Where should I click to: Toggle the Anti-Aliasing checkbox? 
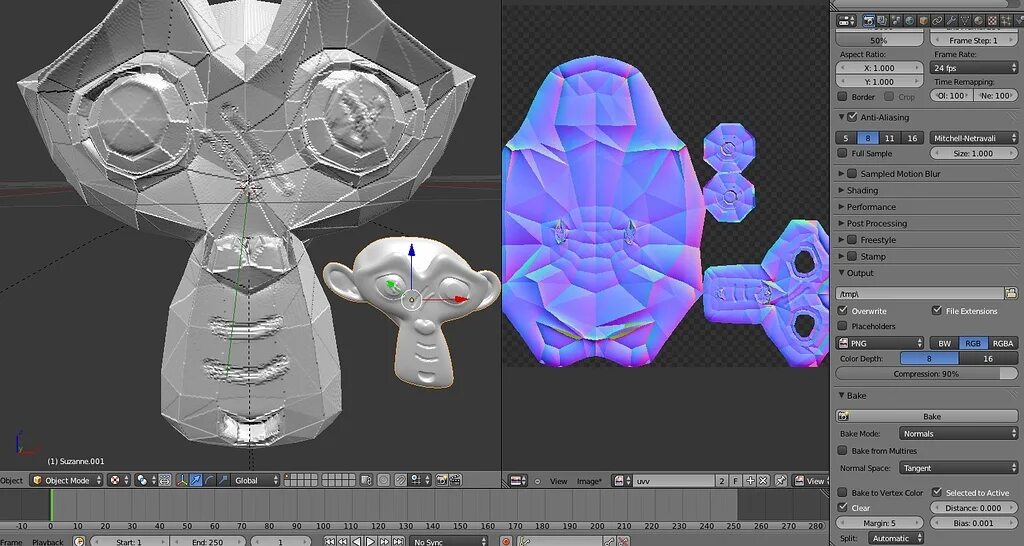pos(852,118)
